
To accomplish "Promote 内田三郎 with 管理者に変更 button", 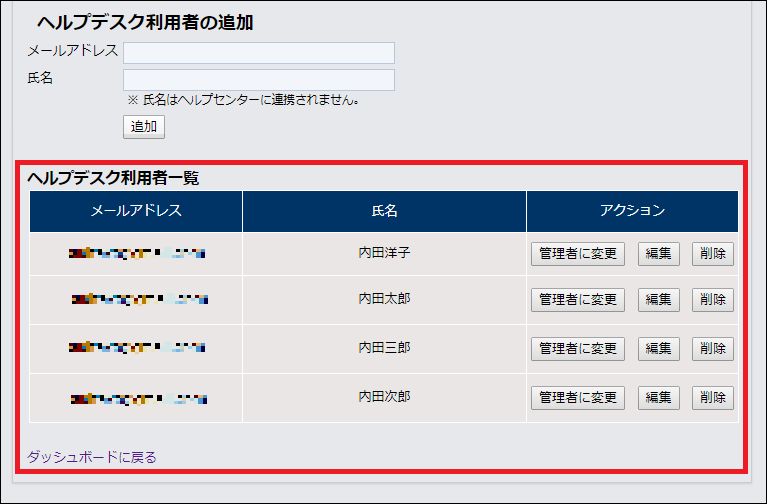I will tap(577, 349).
